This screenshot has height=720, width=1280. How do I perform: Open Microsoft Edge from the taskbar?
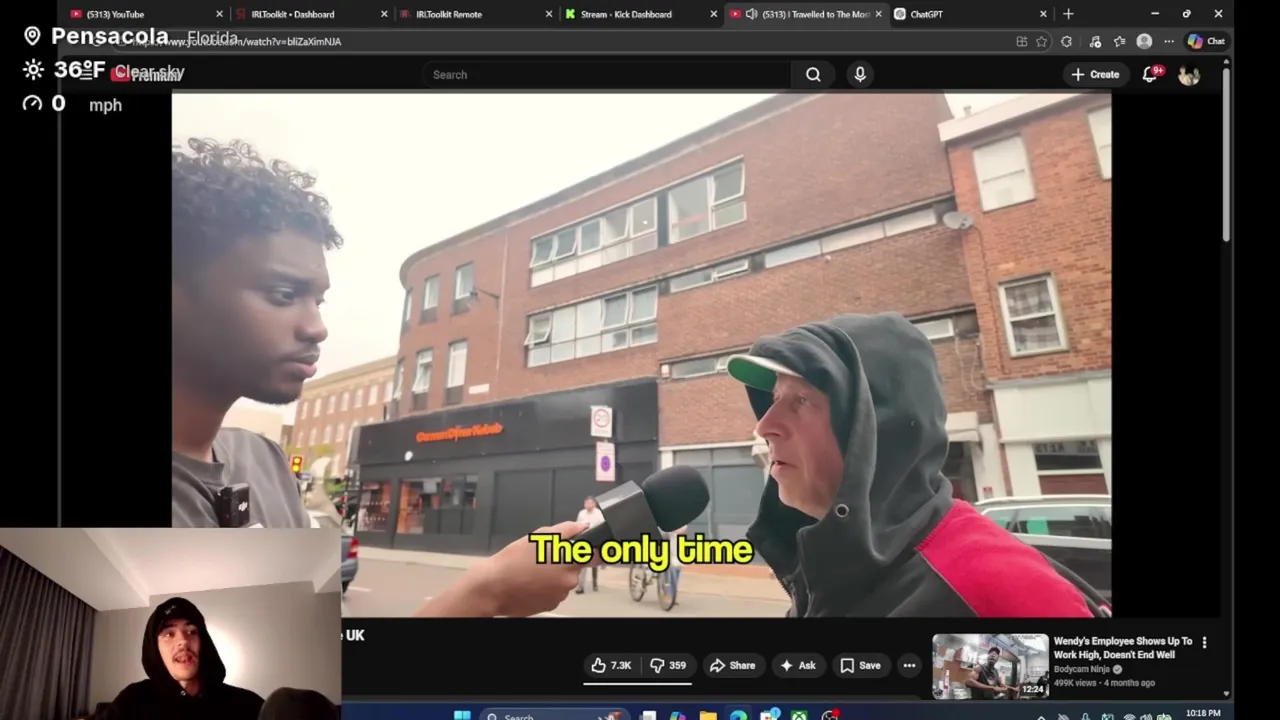(738, 716)
